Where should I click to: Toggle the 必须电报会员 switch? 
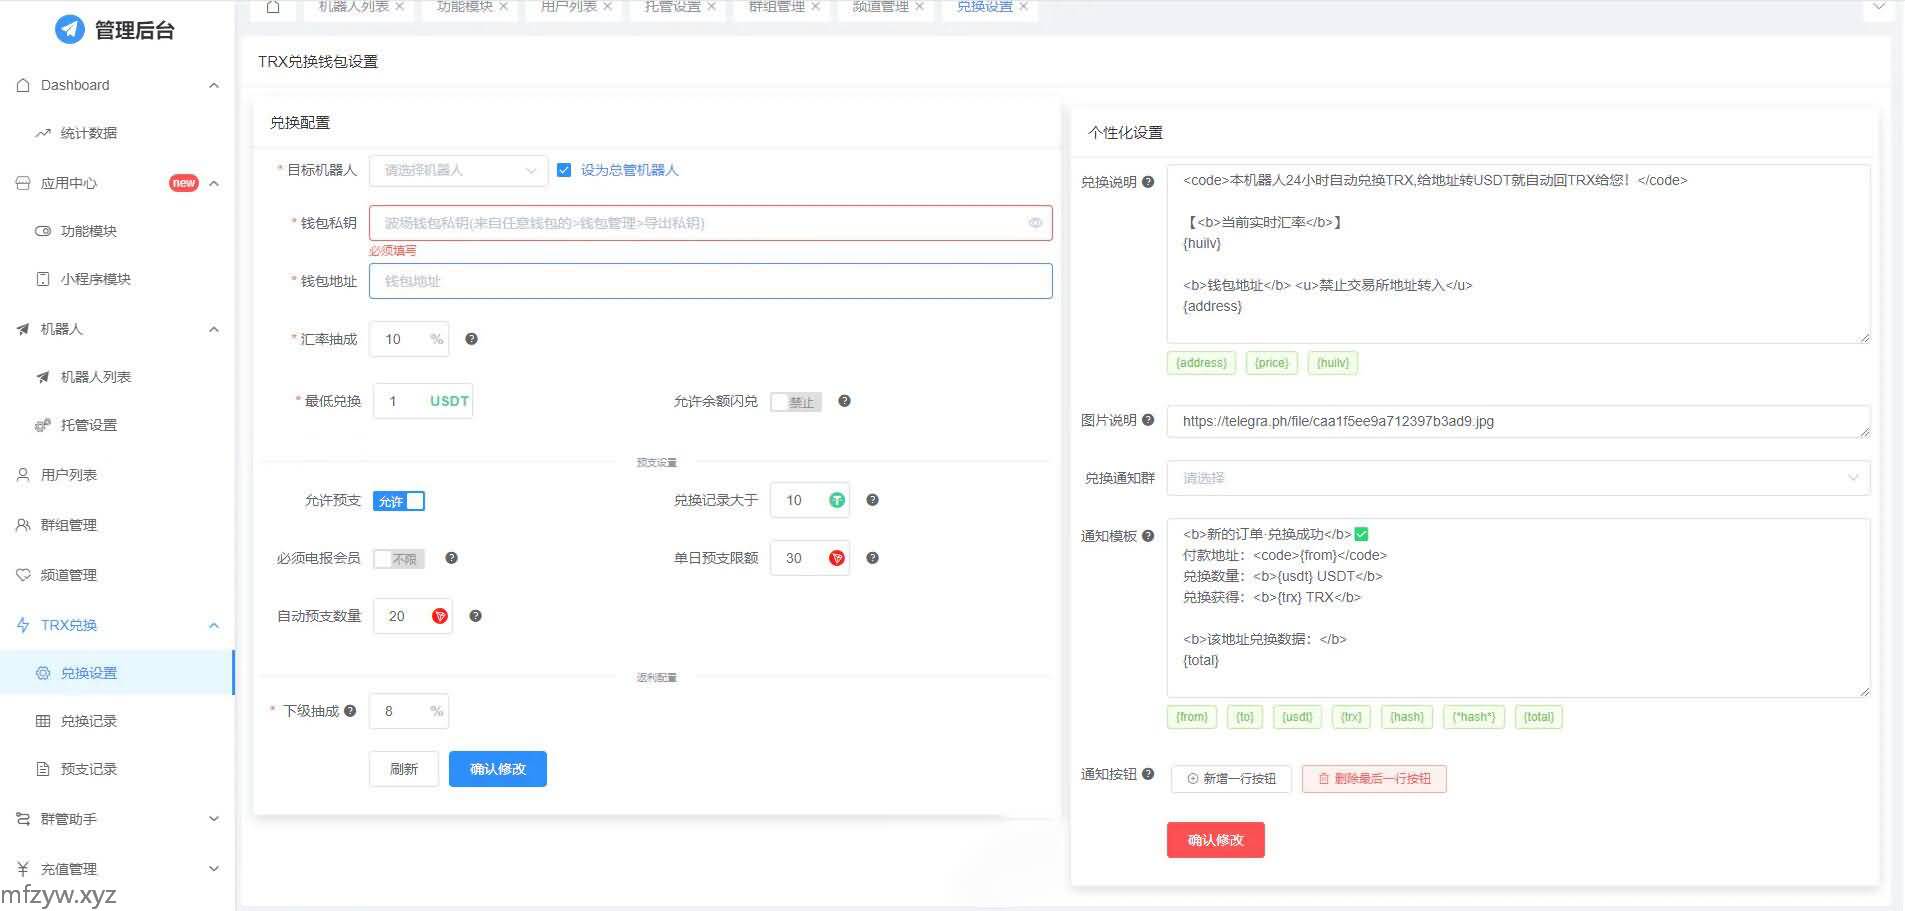(x=399, y=559)
